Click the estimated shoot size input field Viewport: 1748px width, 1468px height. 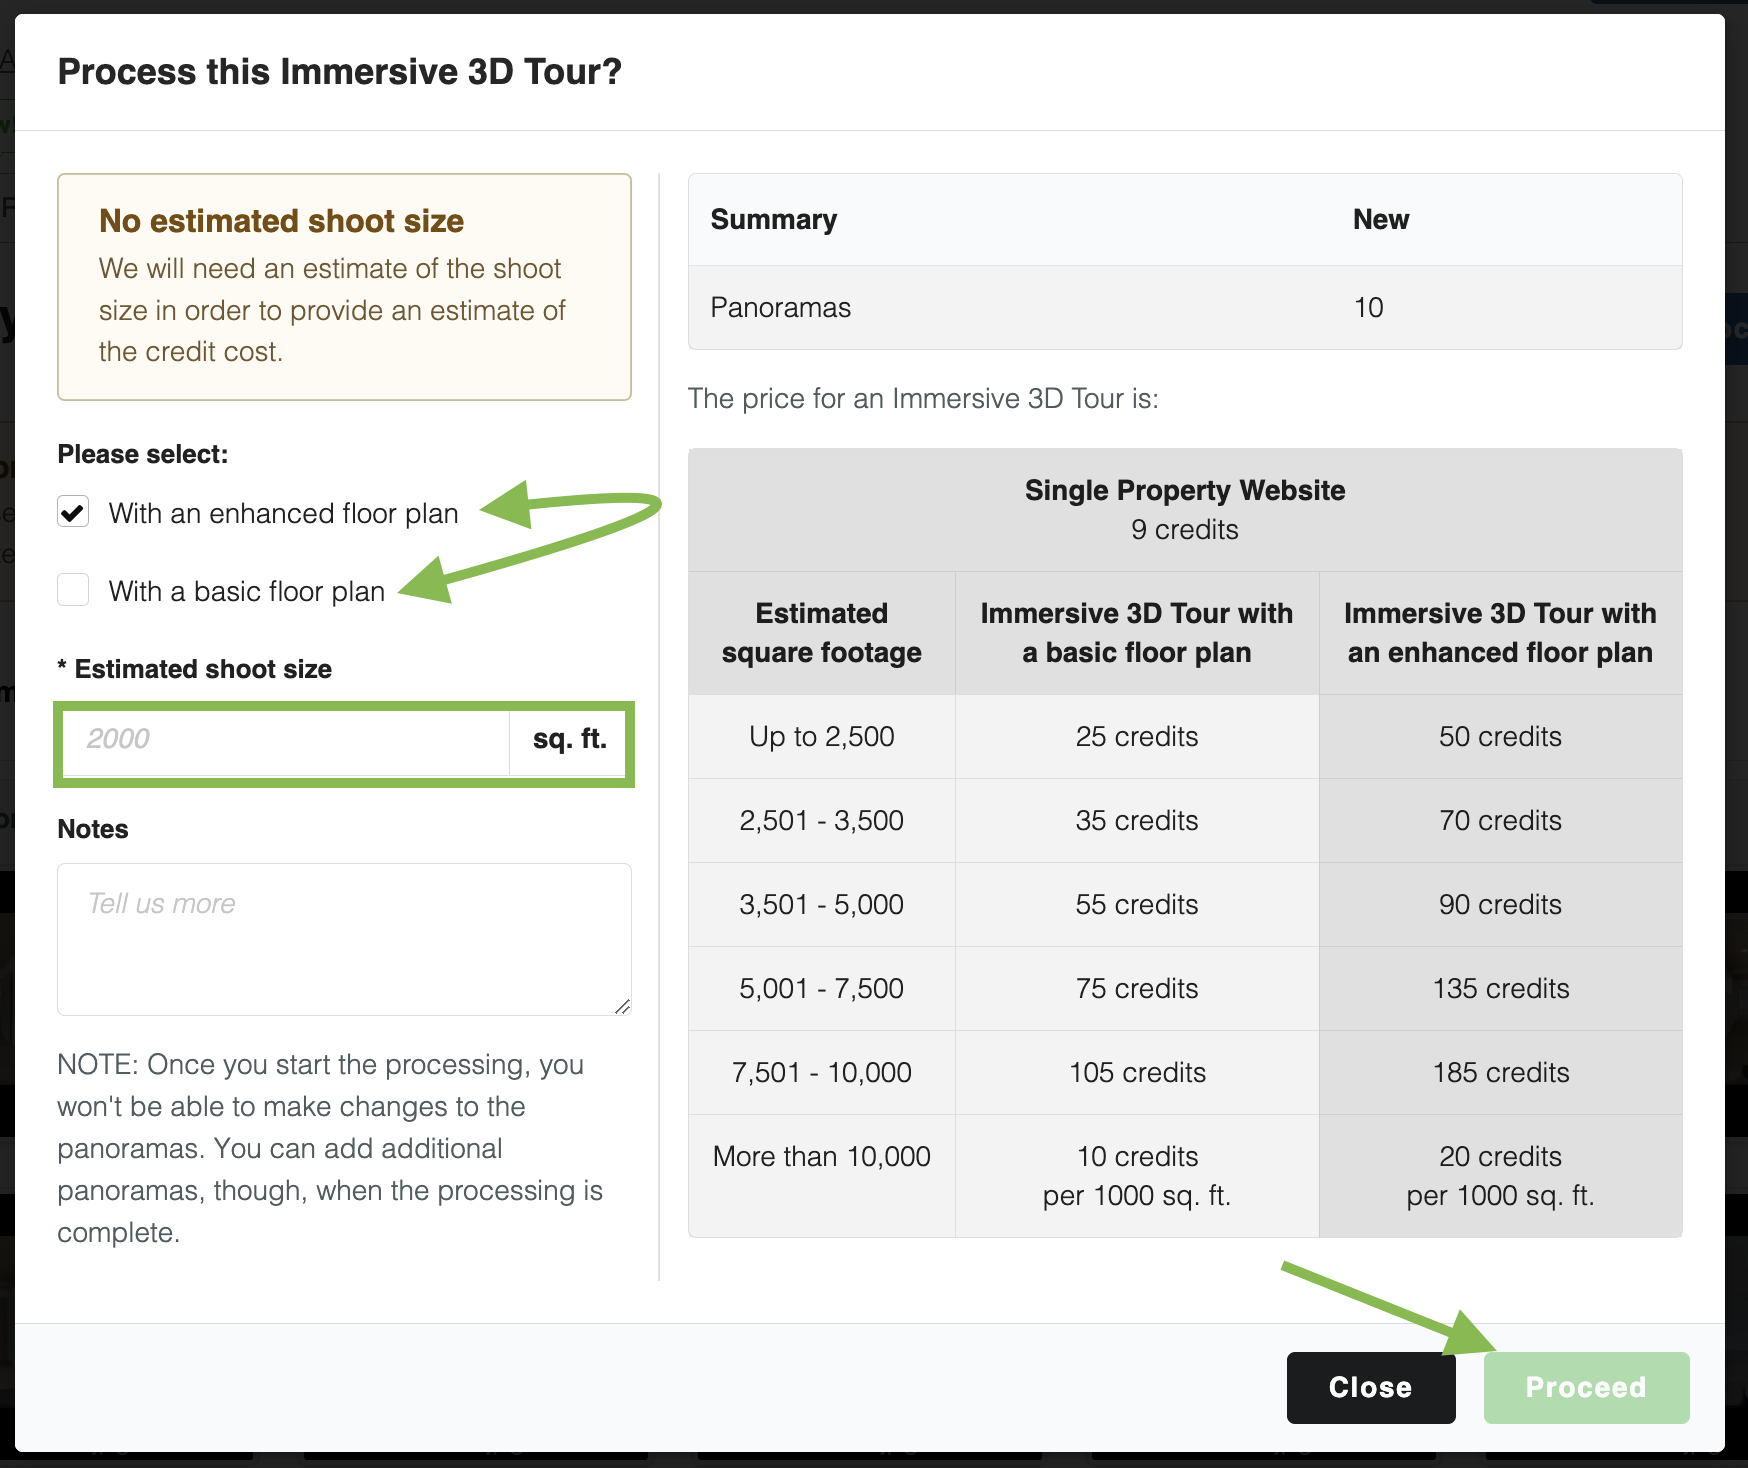click(x=287, y=743)
